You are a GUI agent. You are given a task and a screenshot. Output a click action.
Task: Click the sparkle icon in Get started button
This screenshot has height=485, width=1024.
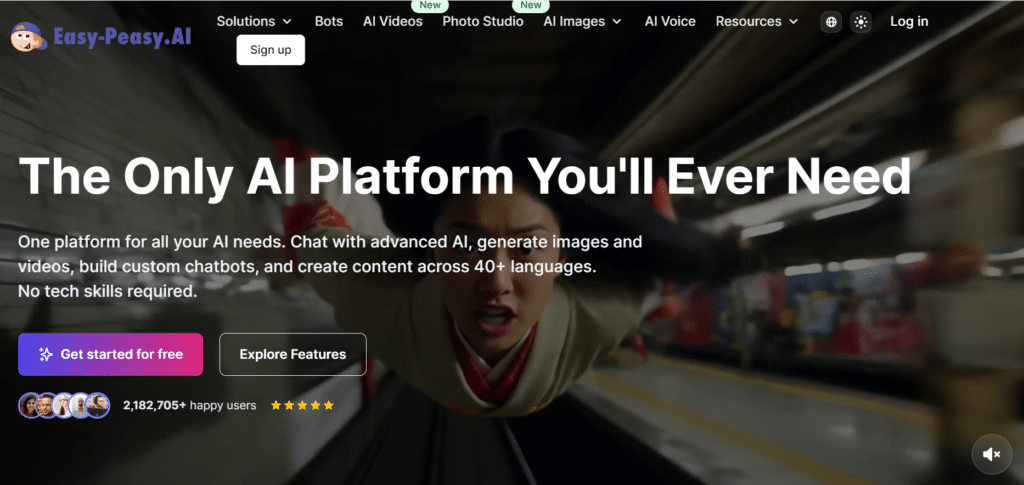coord(45,354)
